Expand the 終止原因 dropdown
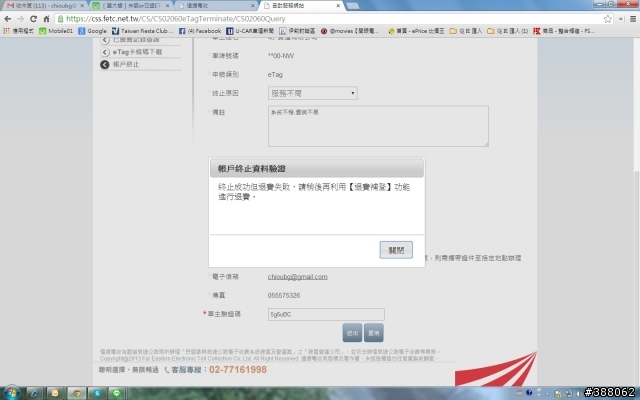 point(313,93)
